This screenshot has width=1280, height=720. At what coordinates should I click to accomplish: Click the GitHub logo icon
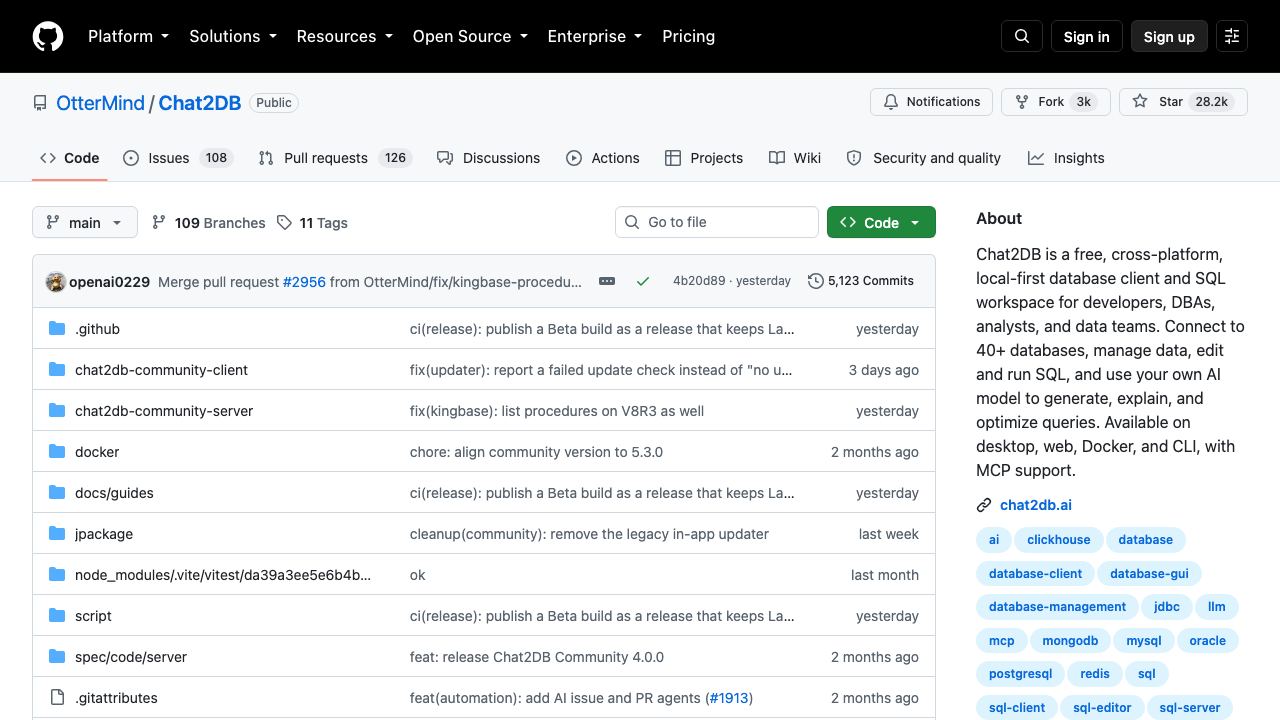click(x=48, y=36)
